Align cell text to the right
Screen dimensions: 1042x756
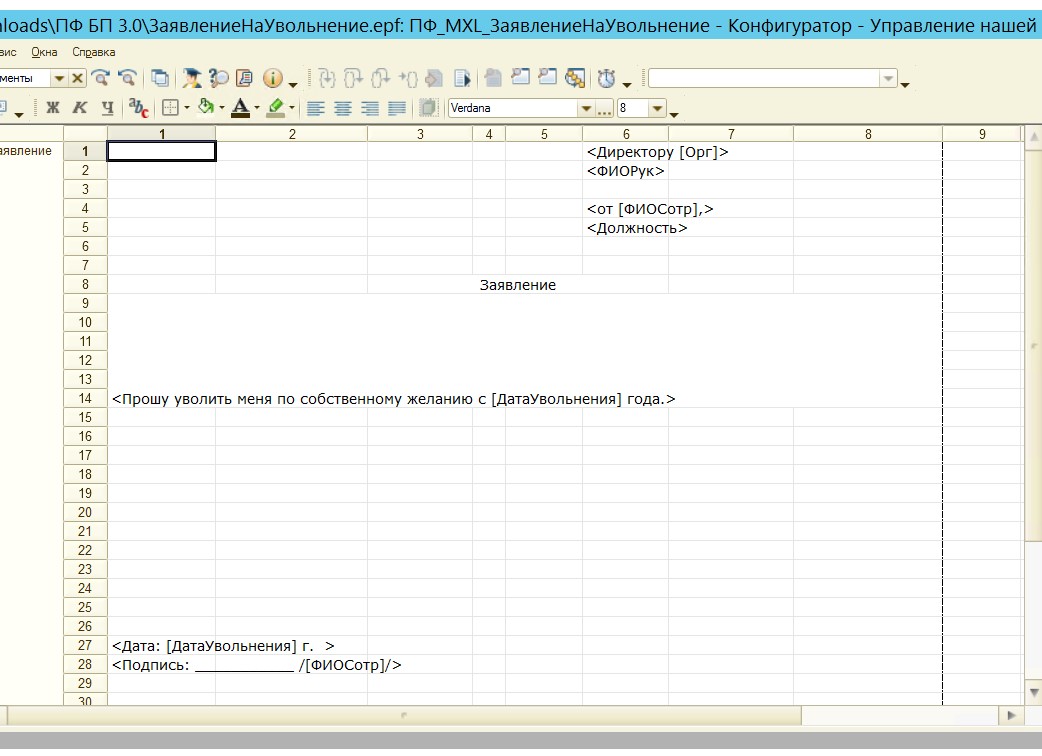[x=370, y=108]
